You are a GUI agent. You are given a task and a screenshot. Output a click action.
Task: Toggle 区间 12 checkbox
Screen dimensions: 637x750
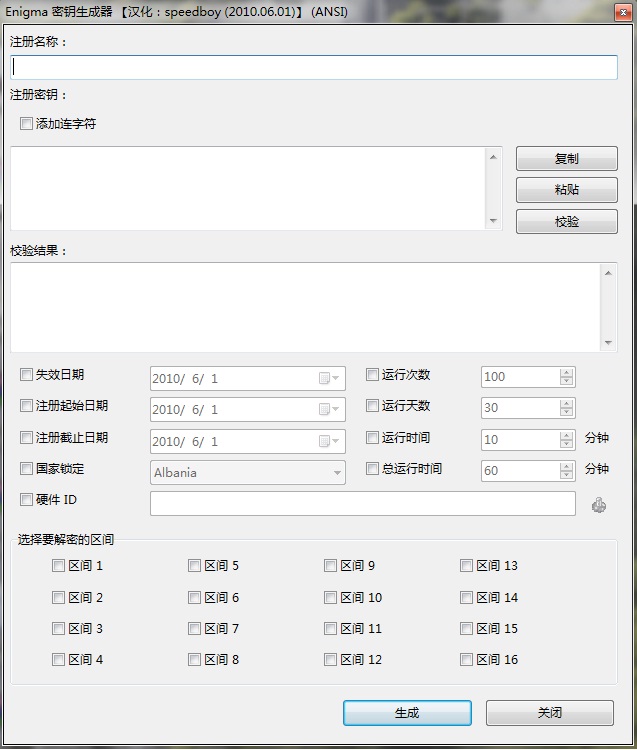(x=330, y=660)
